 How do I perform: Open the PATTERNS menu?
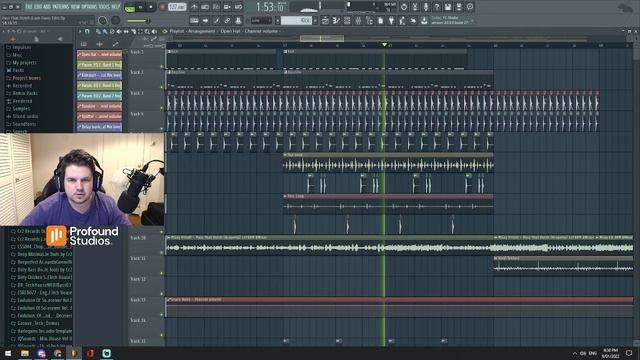pos(60,7)
